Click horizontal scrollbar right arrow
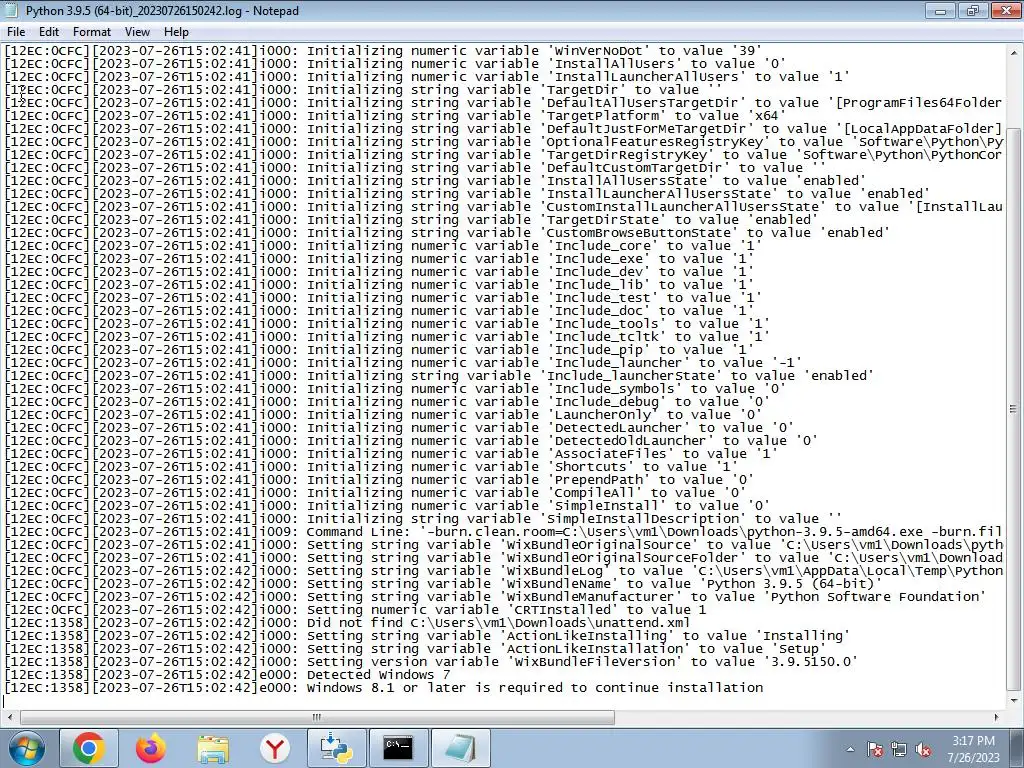Screen dimensions: 1024x768 point(997,717)
